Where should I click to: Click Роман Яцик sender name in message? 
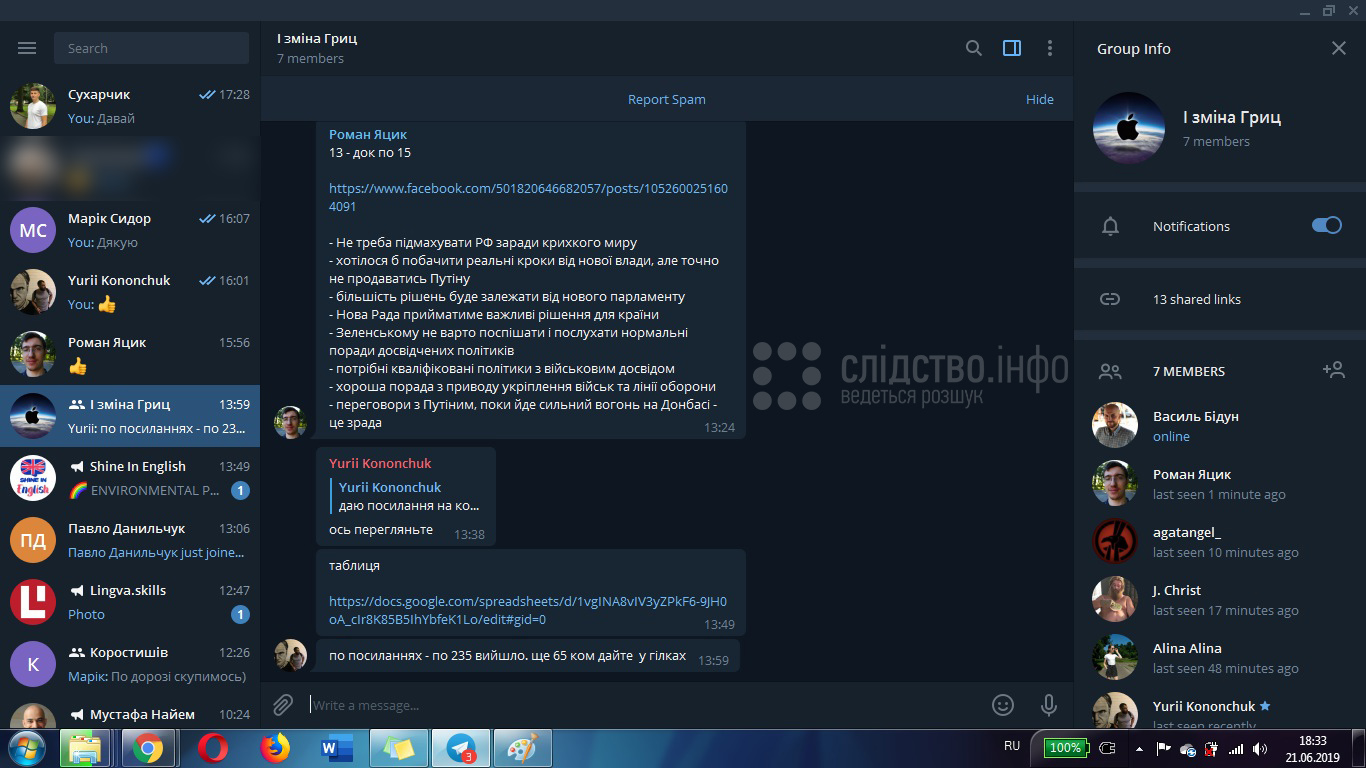(x=368, y=134)
